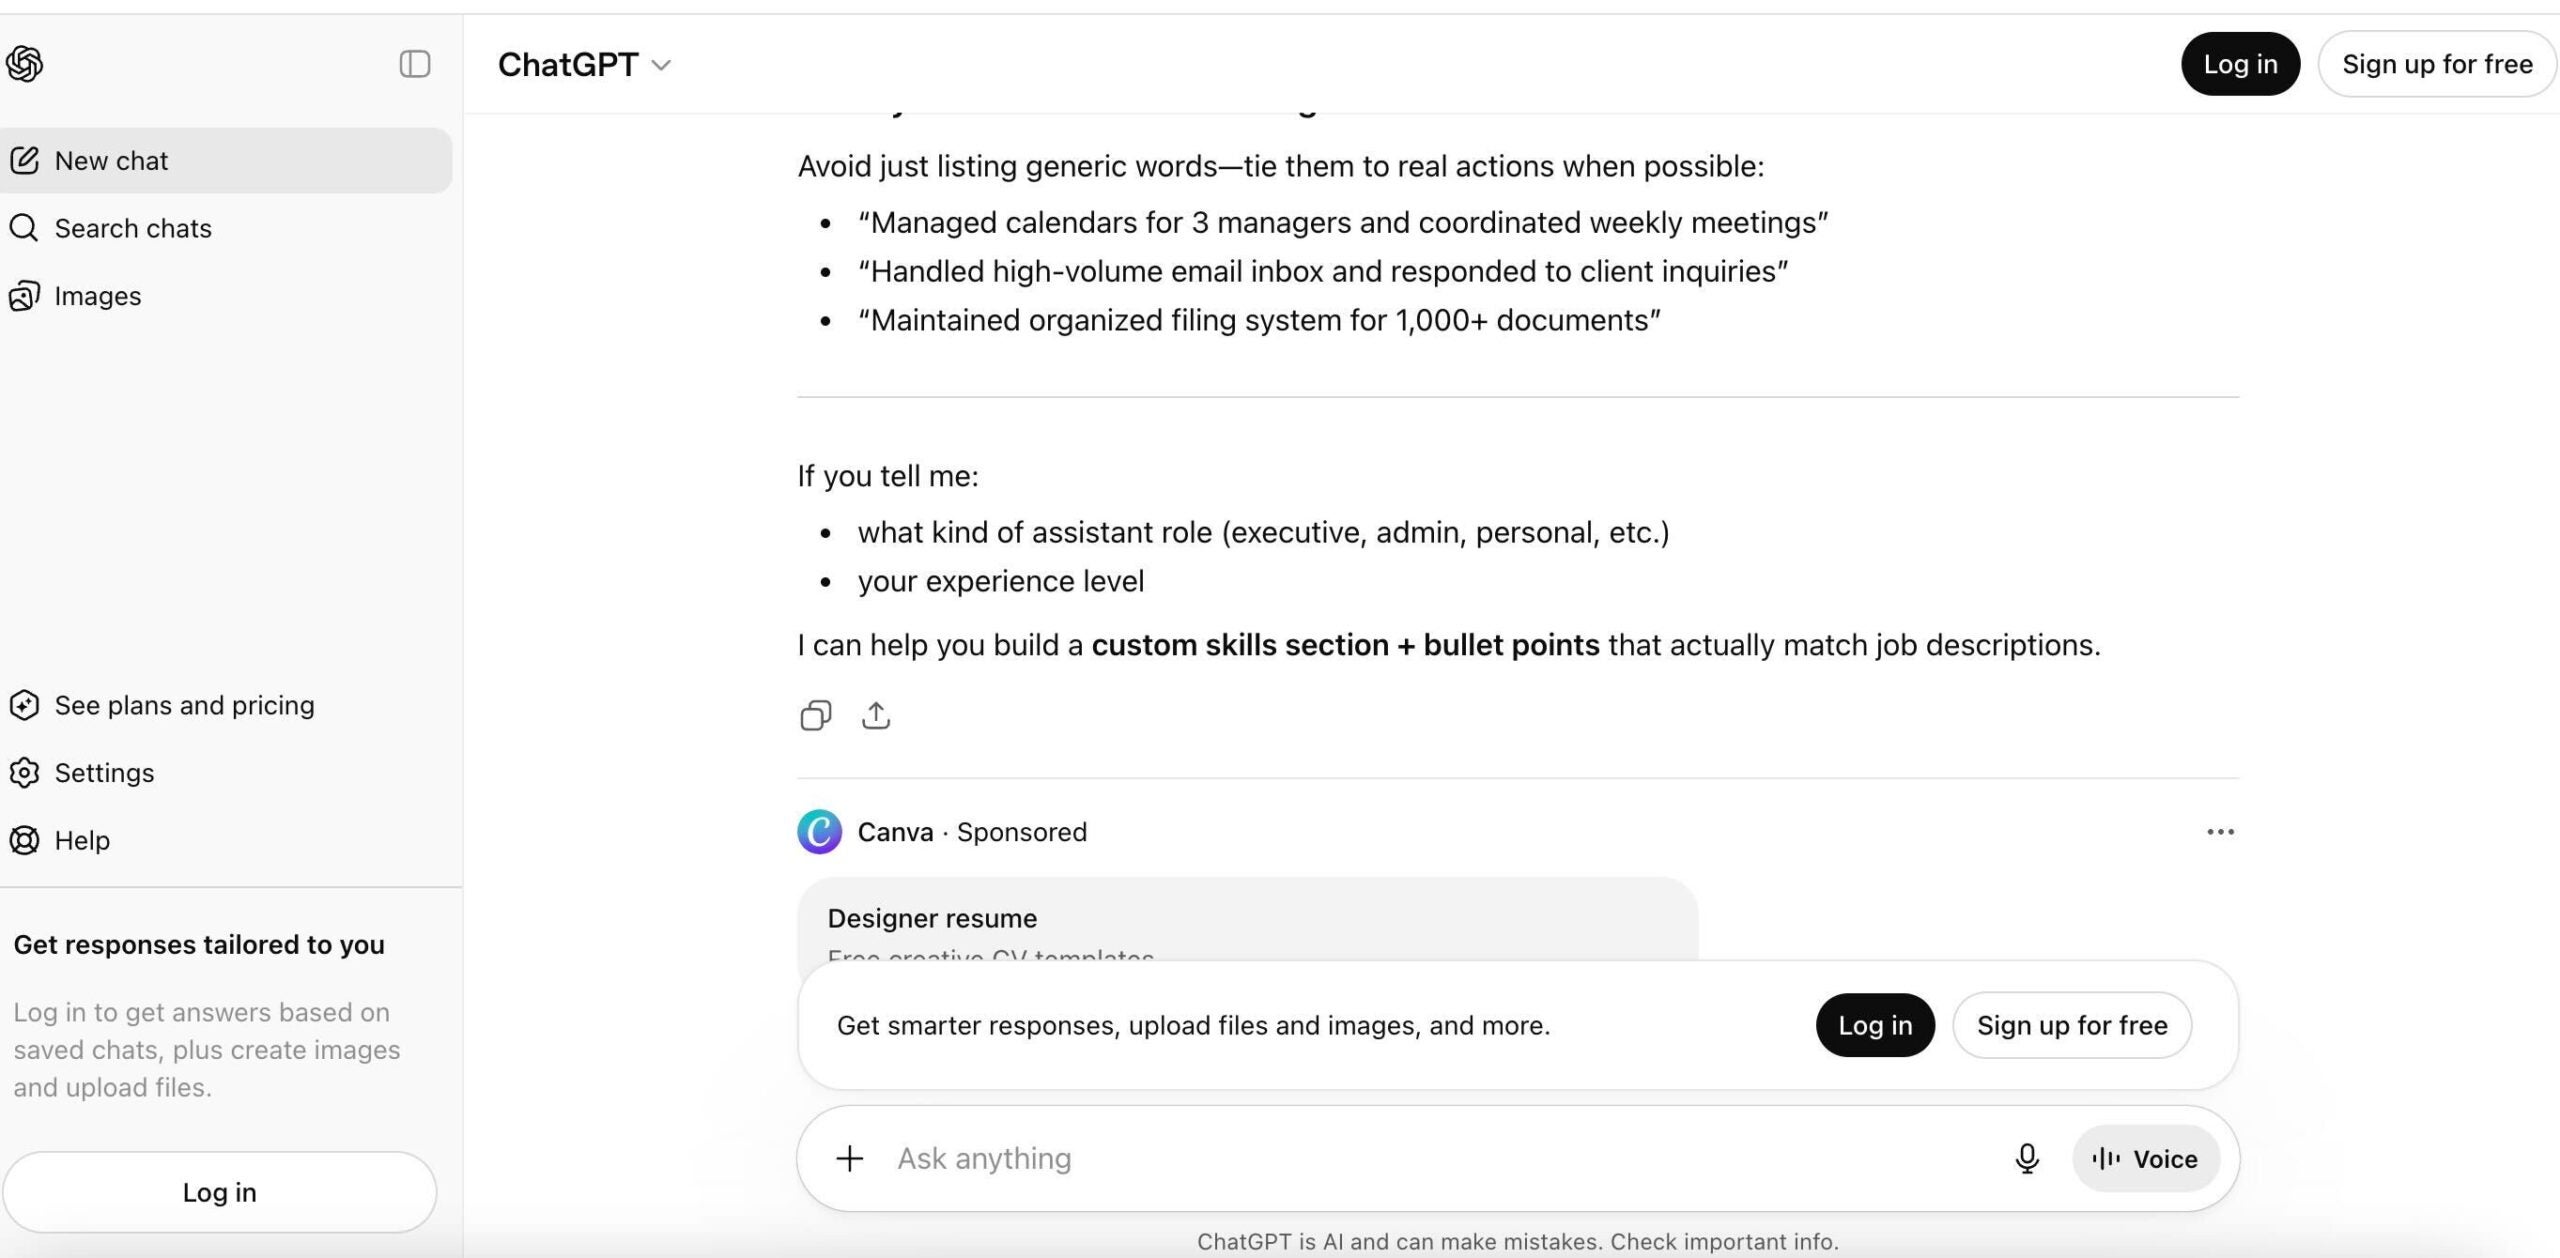Click Log in at top right
The image size is (2560, 1258).
pos(2239,64)
